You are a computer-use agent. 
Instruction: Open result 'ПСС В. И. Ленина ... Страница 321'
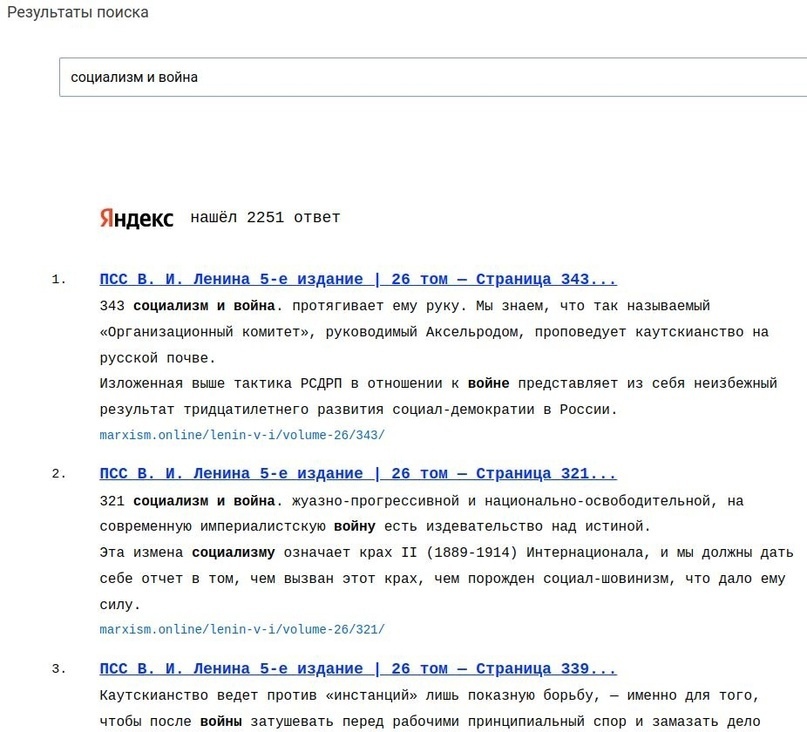point(358,473)
